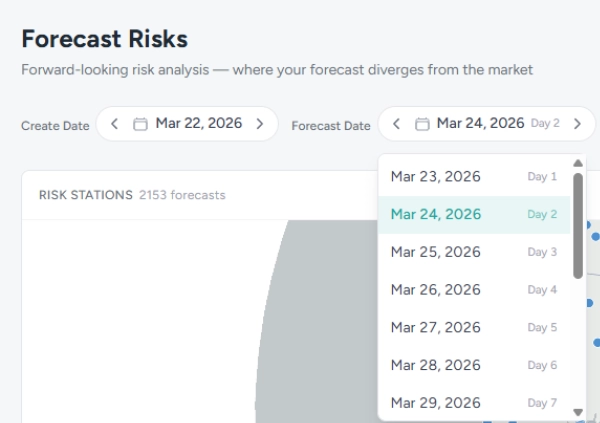Click next day arrow for Forecast Date
This screenshot has width=600, height=423.
[x=577, y=124]
